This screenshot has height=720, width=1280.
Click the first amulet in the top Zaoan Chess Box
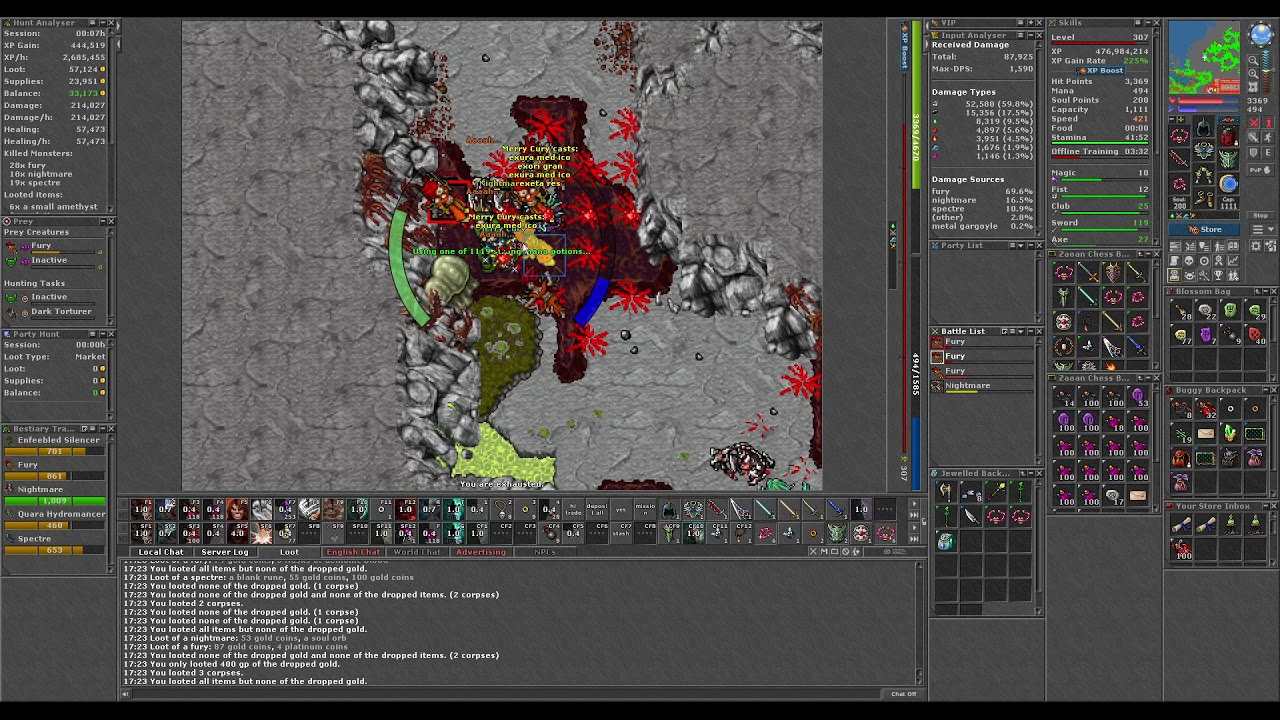point(1064,272)
